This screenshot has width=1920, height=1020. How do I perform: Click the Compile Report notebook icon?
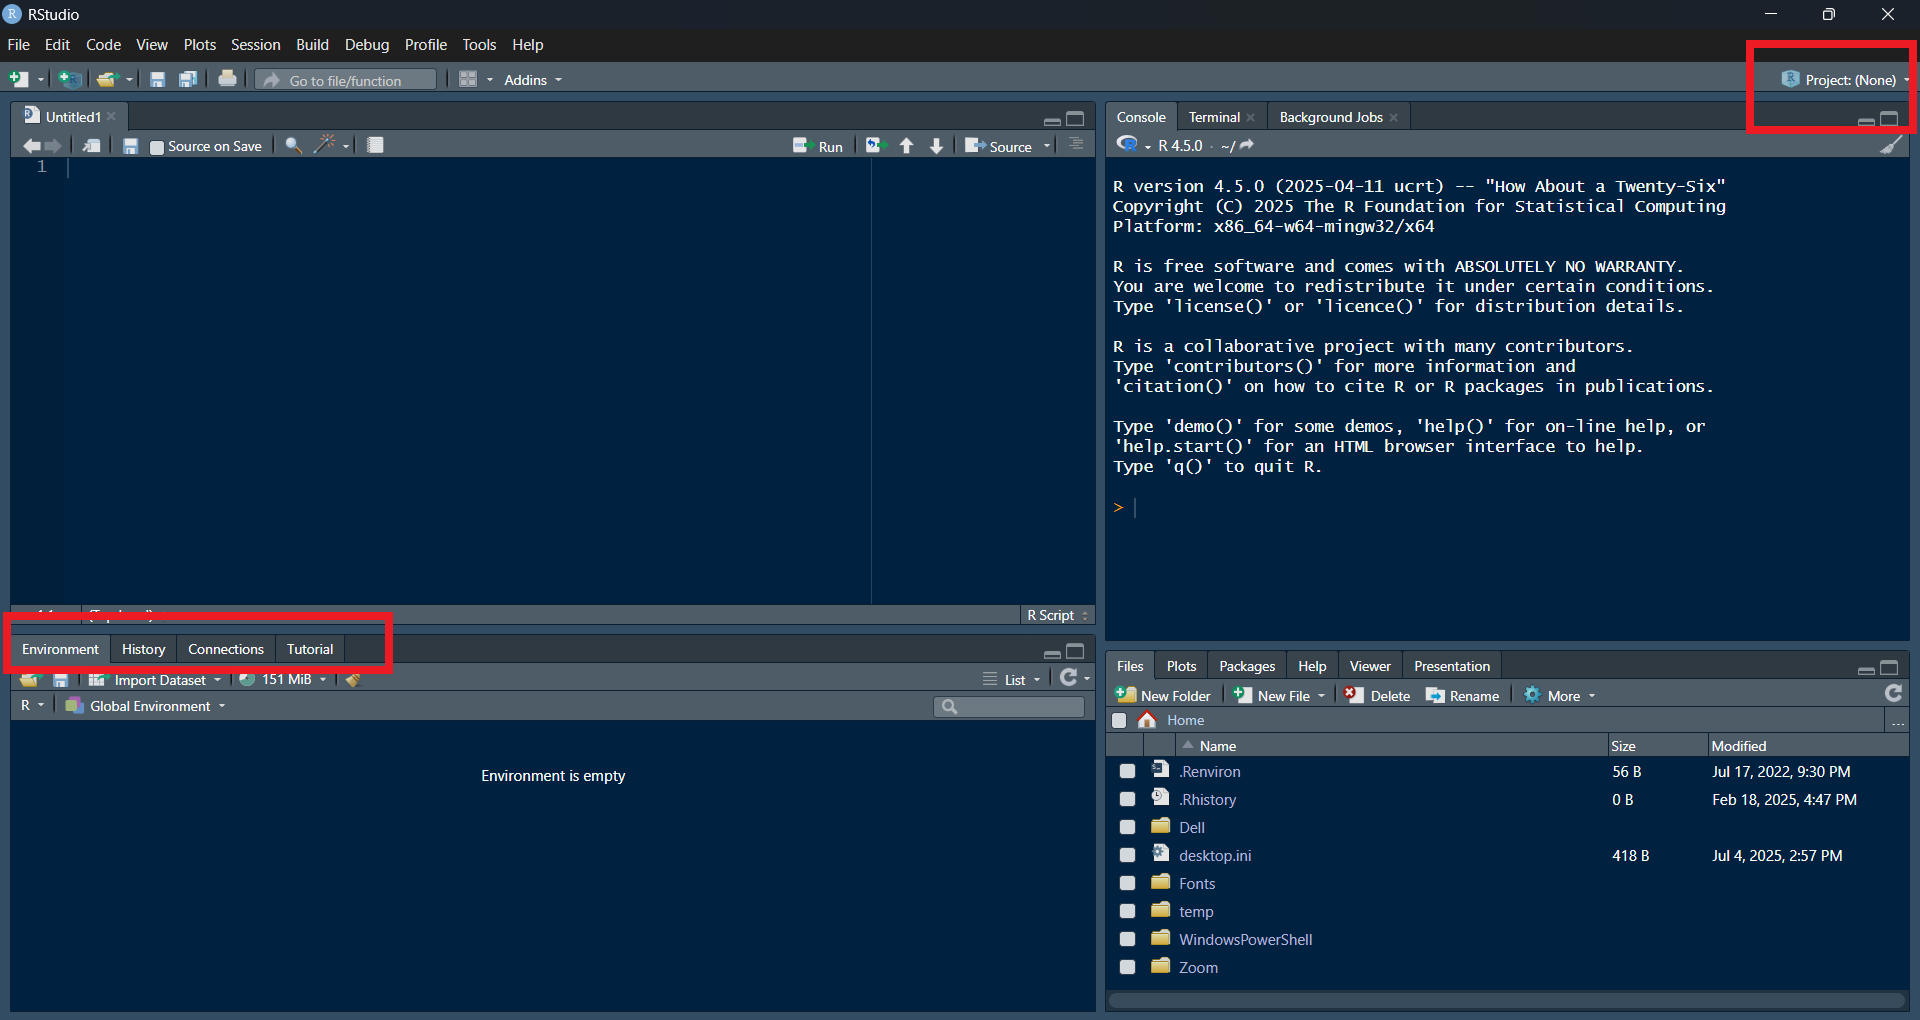point(375,145)
